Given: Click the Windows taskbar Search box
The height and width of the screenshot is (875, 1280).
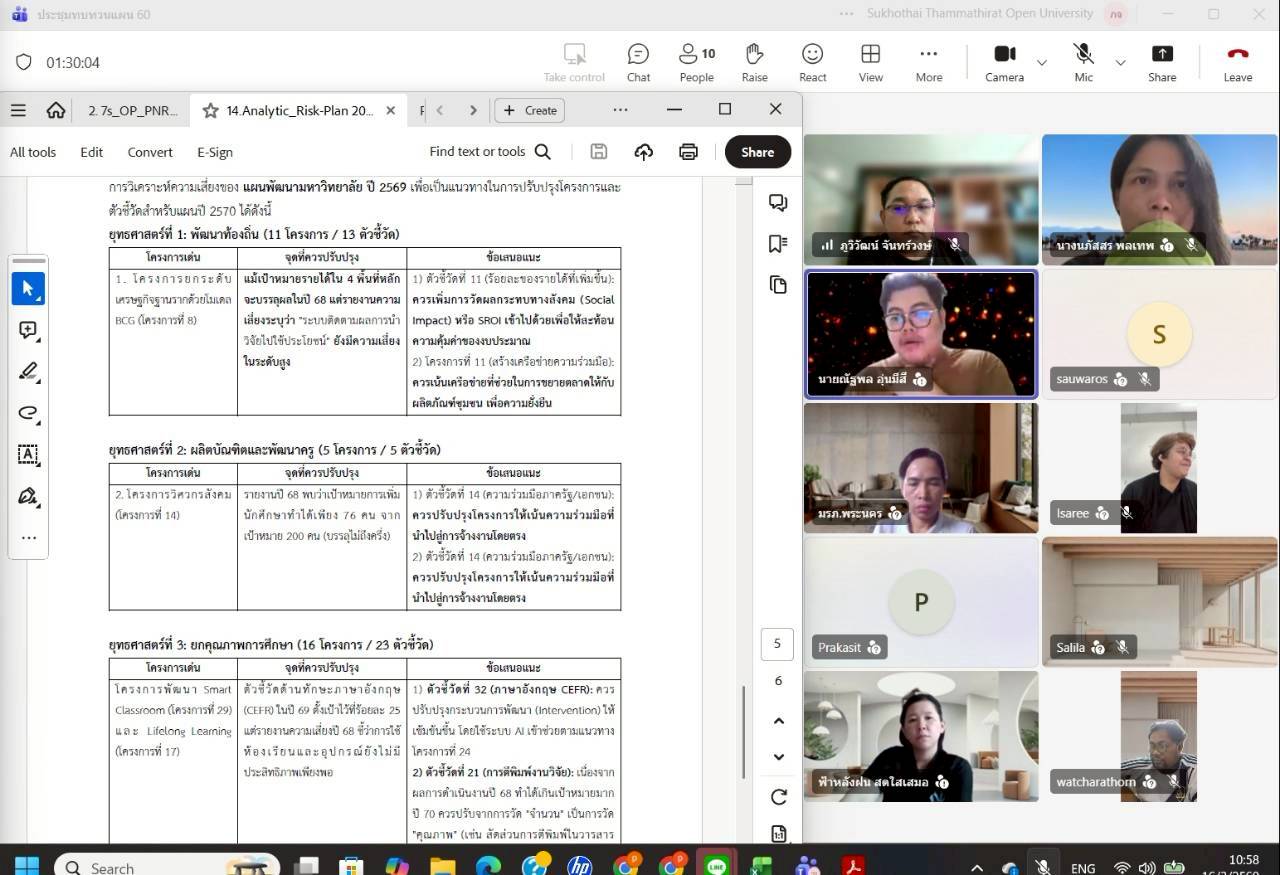Looking at the screenshot, I should pos(165,866).
